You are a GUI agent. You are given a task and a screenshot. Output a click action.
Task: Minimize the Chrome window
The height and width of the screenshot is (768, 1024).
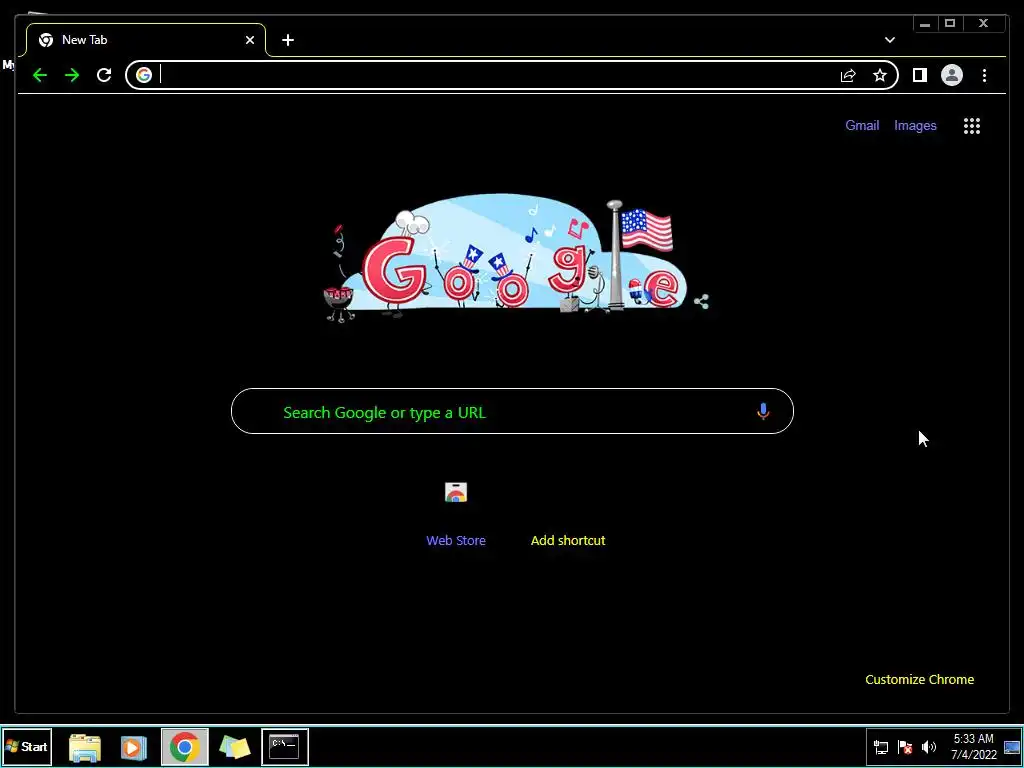pyautogui.click(x=925, y=24)
